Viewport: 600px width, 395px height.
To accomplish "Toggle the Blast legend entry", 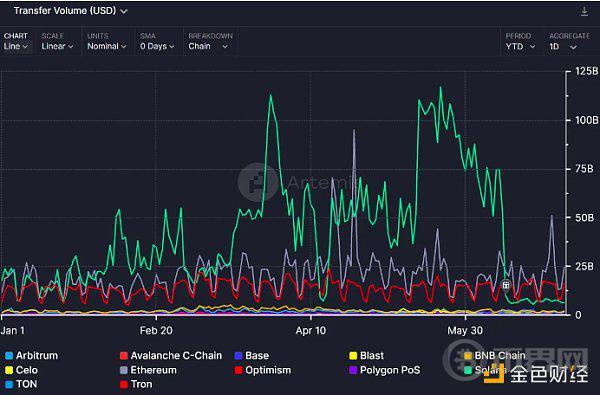I will (x=366, y=356).
